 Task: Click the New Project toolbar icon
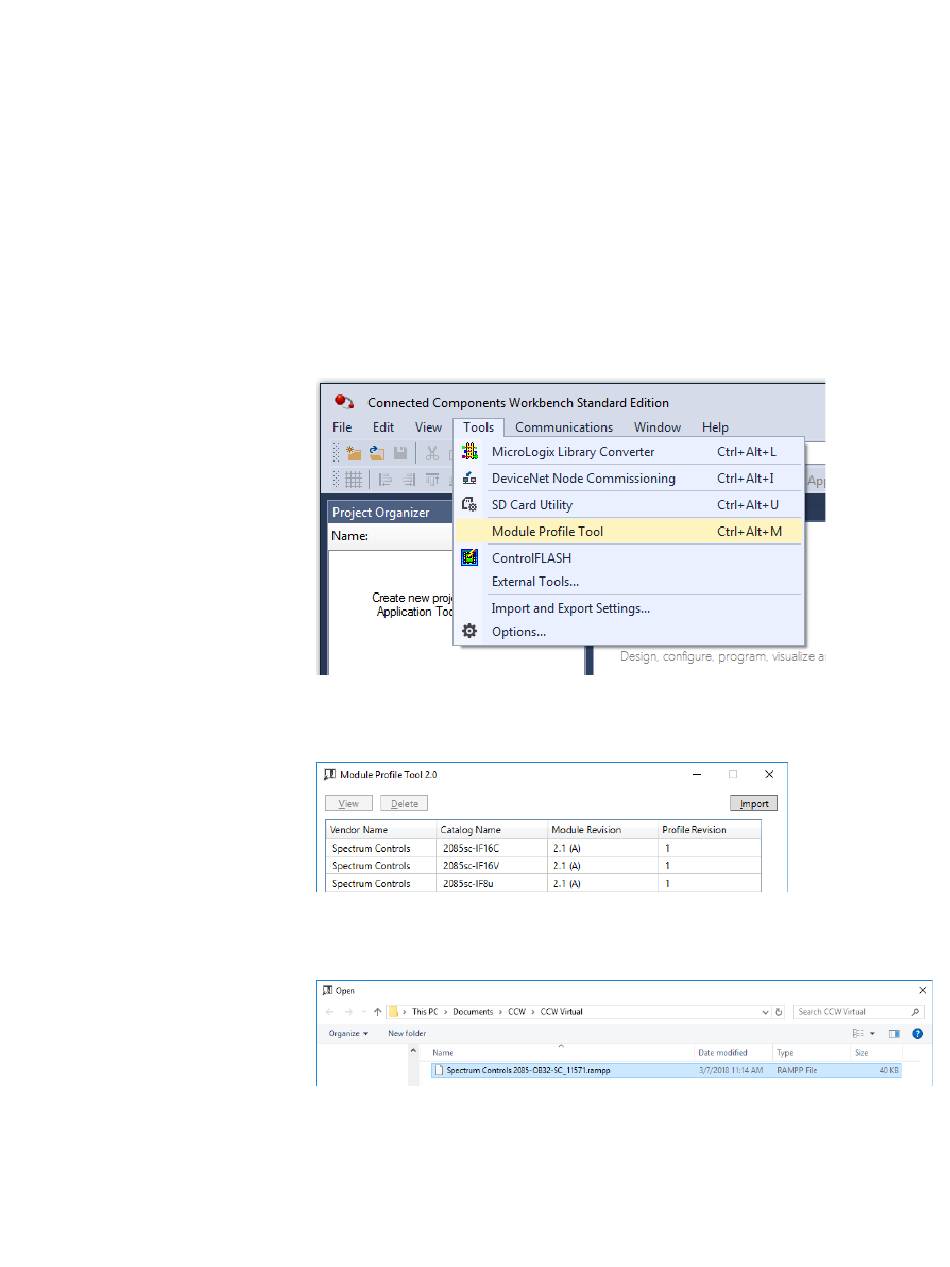353,453
